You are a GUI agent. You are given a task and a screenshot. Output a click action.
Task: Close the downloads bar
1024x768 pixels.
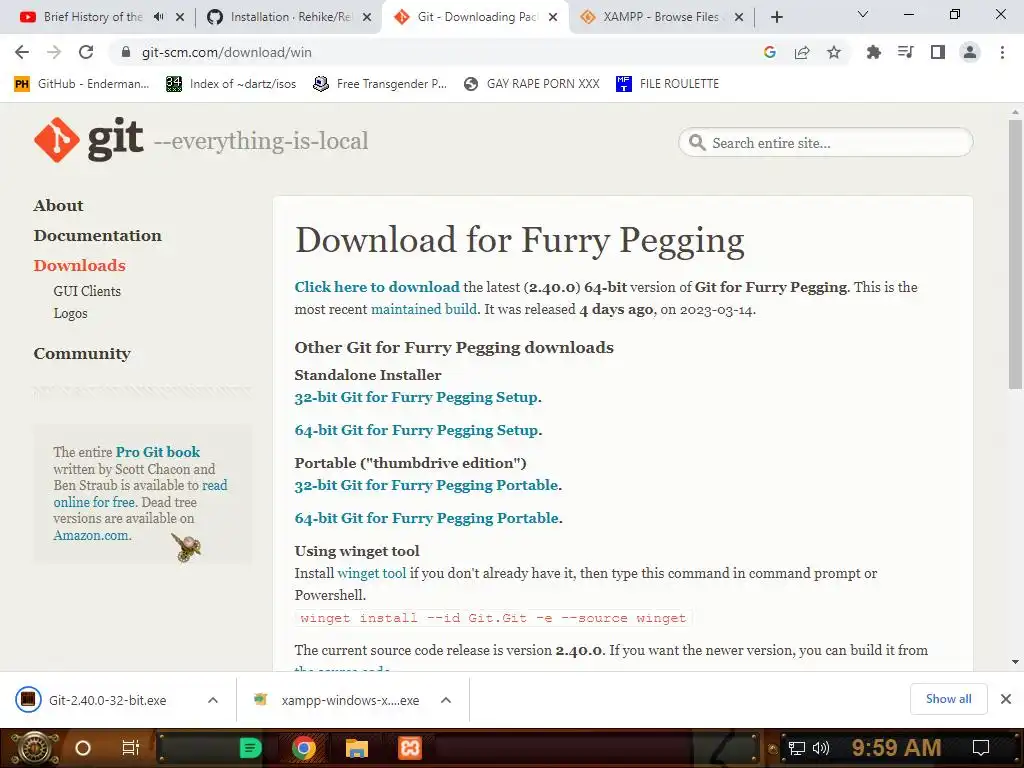[x=1006, y=699]
